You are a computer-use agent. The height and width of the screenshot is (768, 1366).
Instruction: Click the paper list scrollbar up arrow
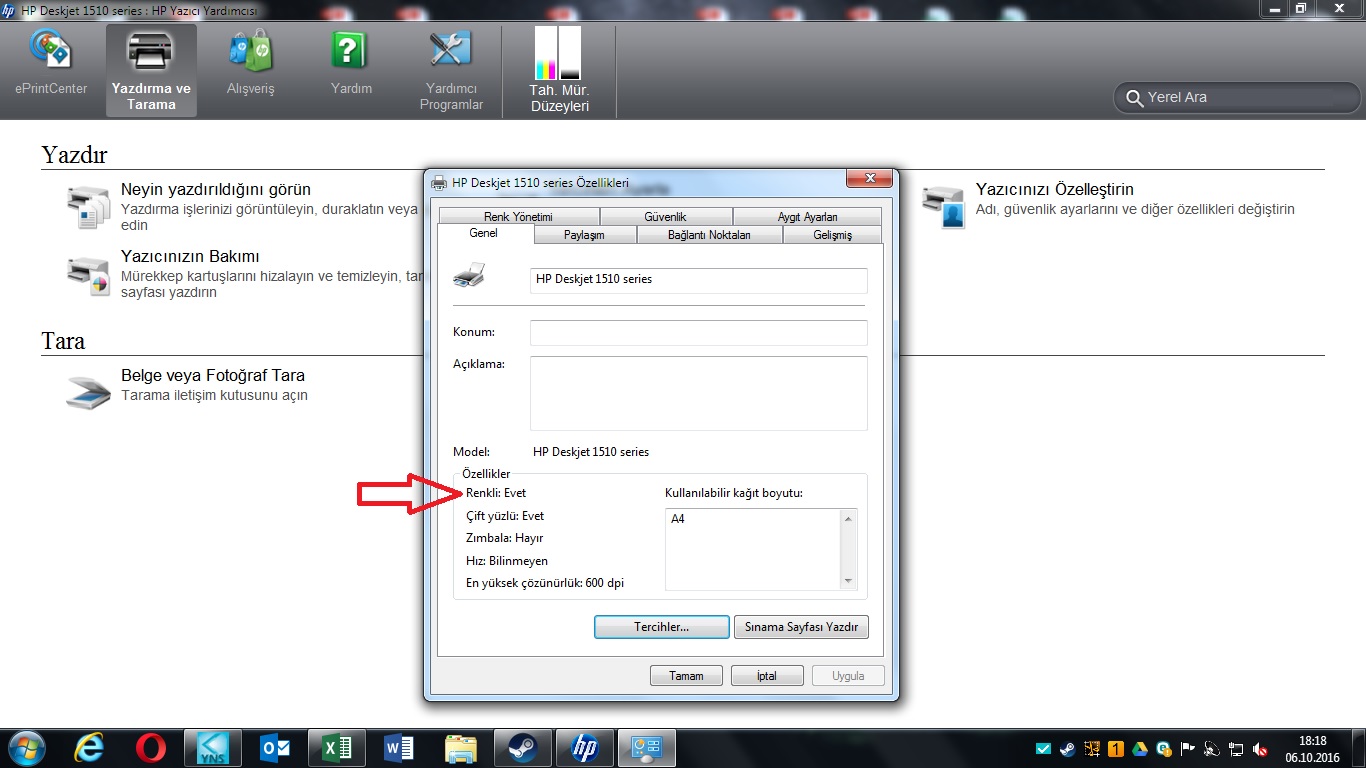point(849,518)
